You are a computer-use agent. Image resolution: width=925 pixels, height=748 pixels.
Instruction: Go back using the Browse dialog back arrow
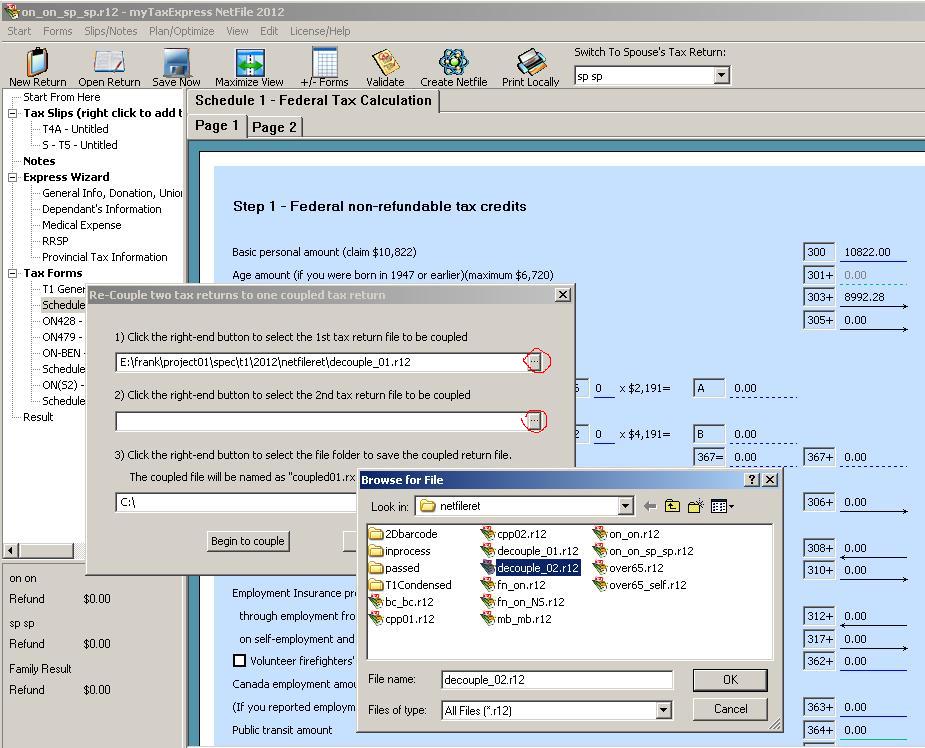pyautogui.click(x=650, y=506)
